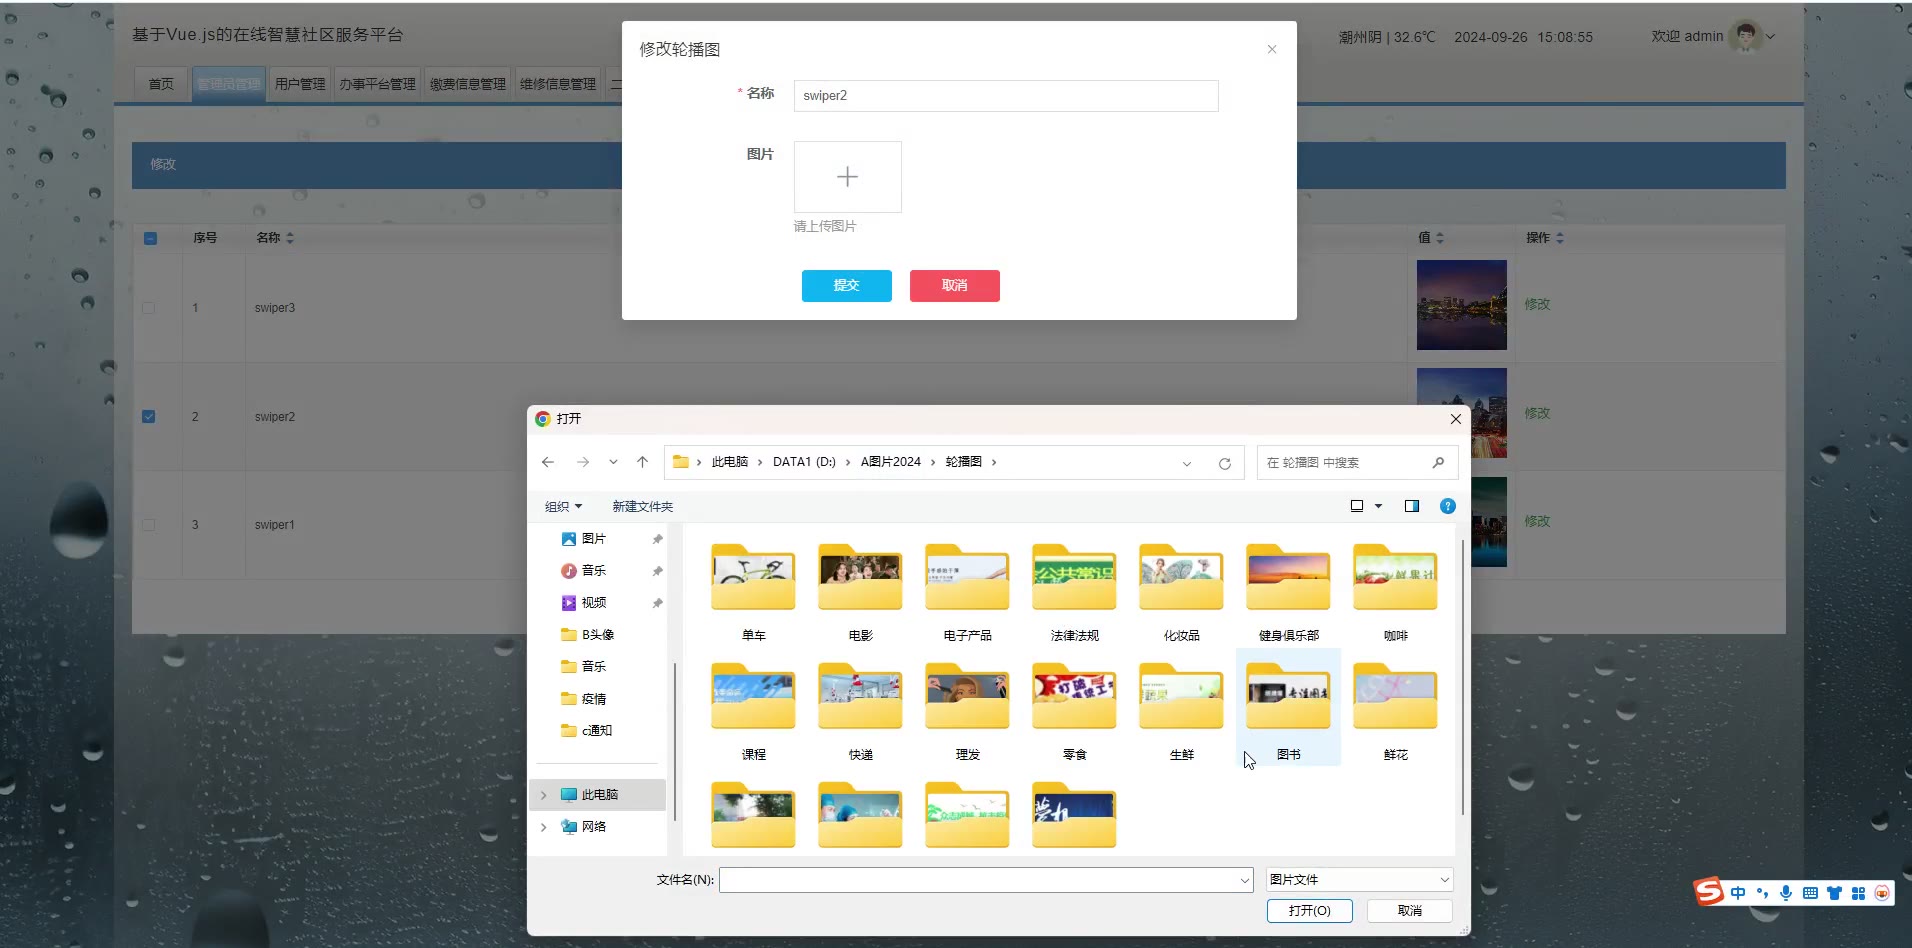Go up one folder level

(x=642, y=462)
